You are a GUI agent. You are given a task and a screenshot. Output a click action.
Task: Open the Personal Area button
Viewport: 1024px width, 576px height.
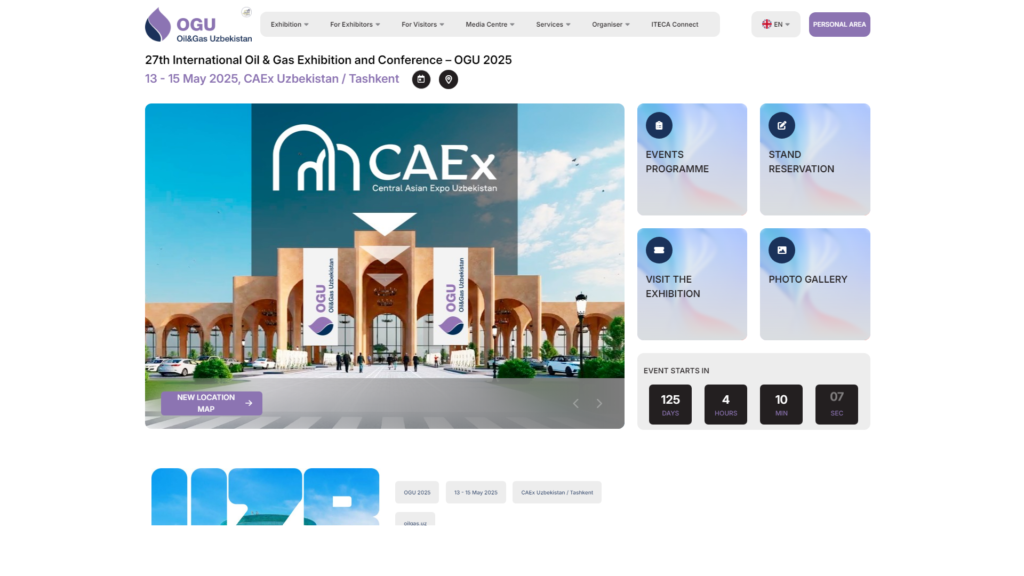coord(839,24)
